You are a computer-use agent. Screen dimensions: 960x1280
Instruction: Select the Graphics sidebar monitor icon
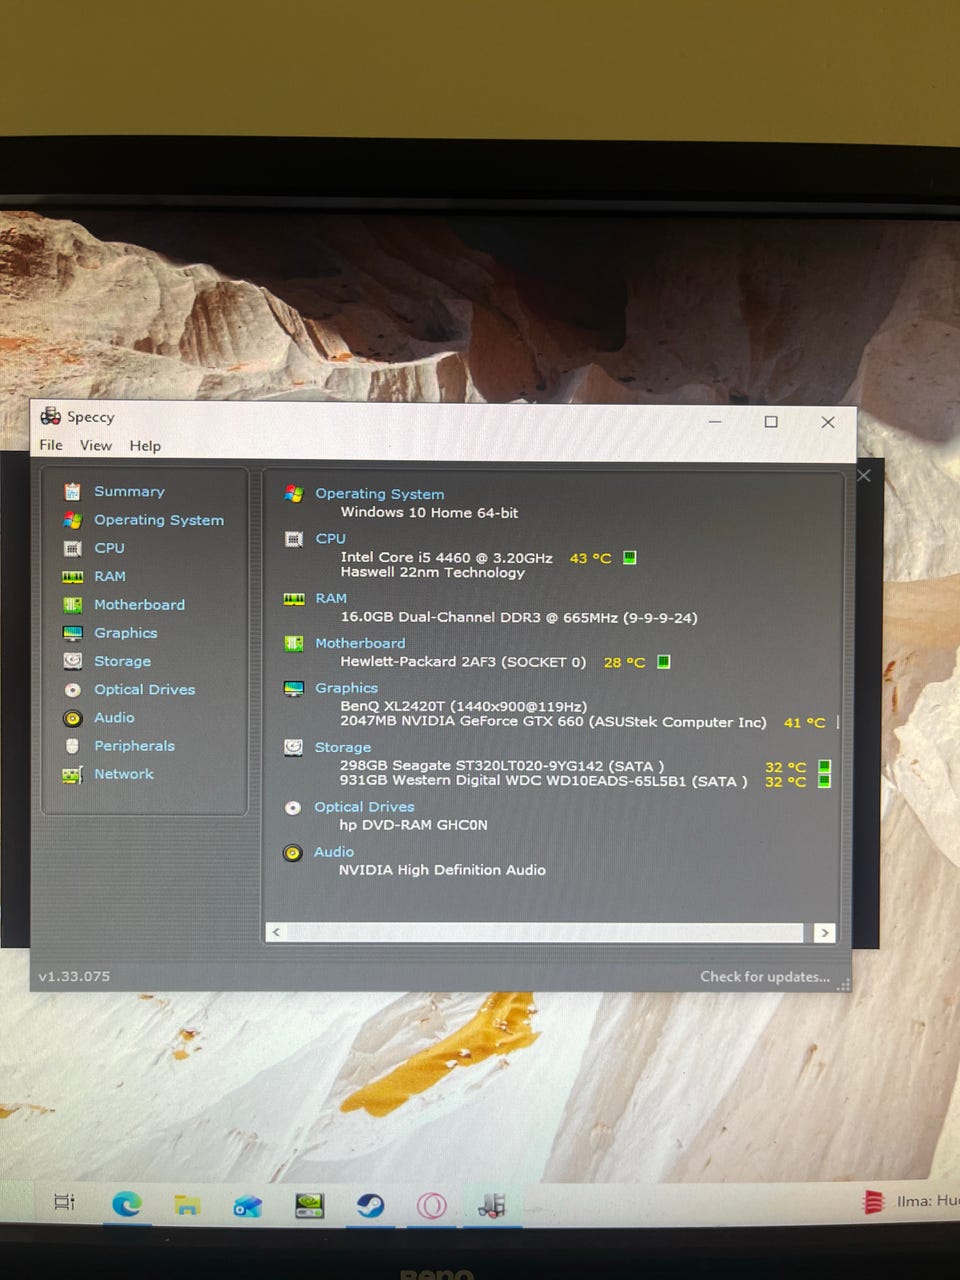pos(72,633)
